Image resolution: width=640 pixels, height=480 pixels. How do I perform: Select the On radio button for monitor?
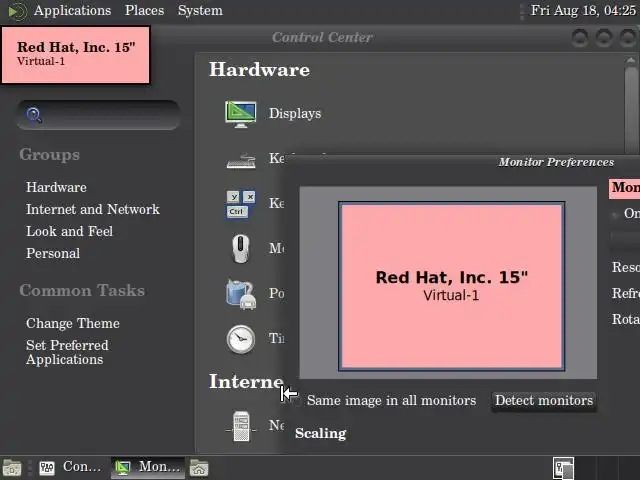click(x=615, y=214)
